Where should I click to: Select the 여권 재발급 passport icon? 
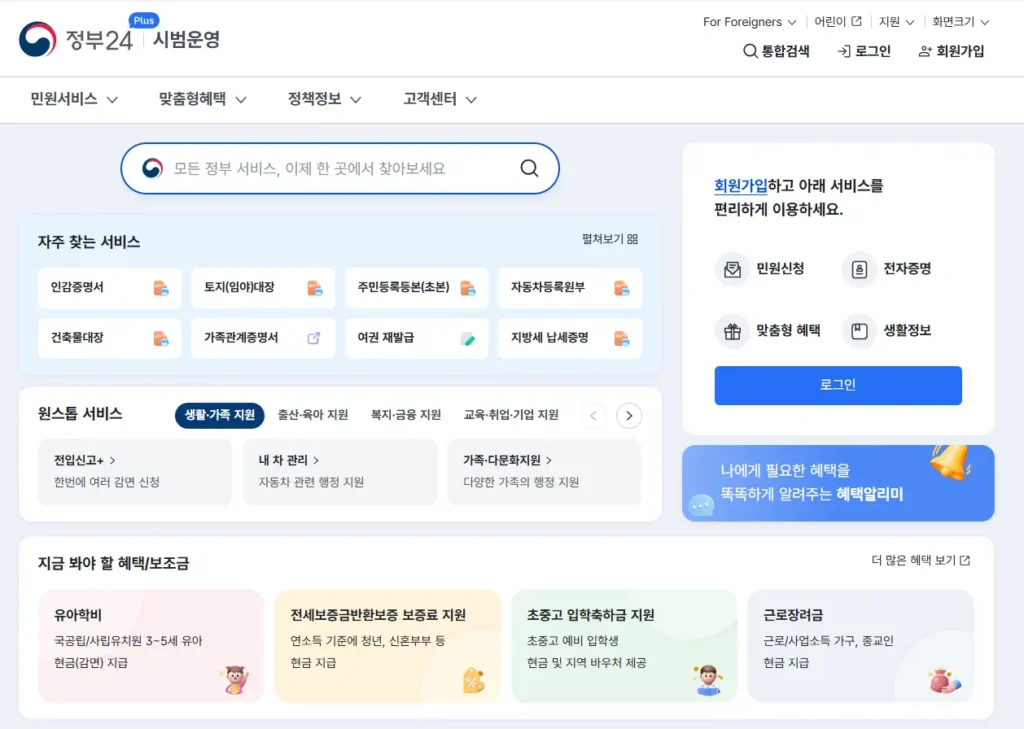point(467,339)
